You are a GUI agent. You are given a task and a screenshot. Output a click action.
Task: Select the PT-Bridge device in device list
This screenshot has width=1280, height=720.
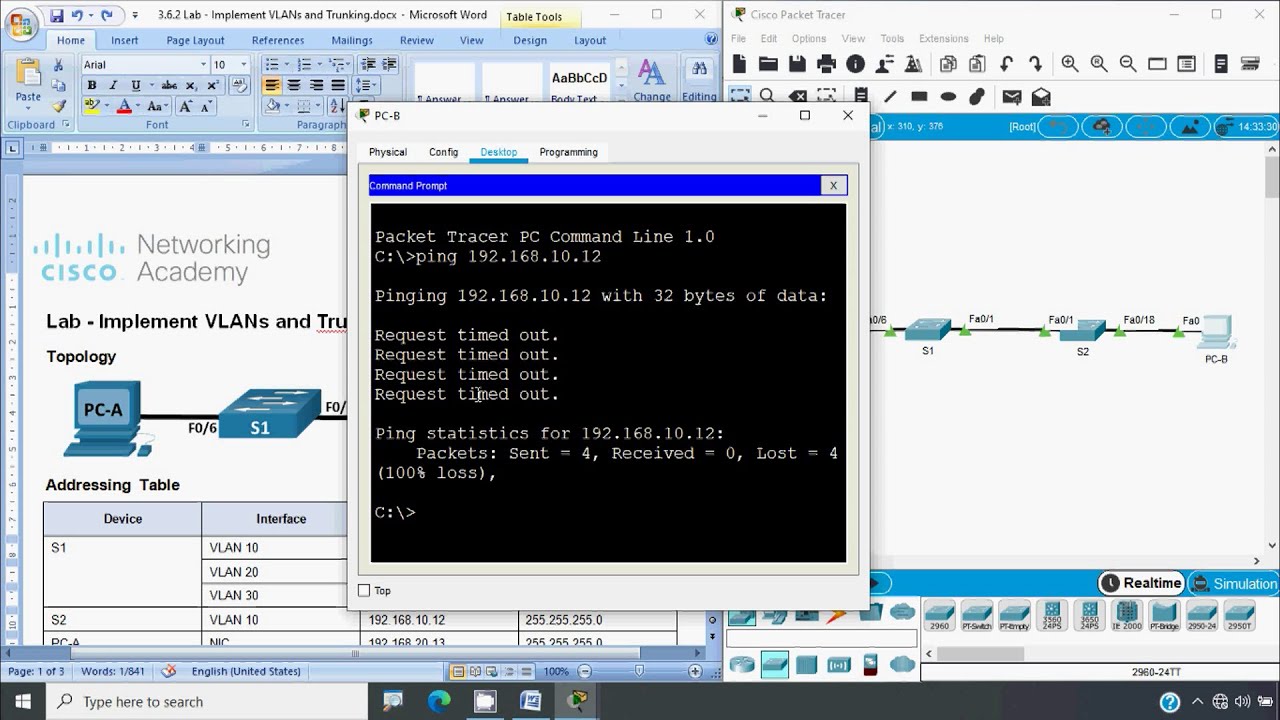click(x=1164, y=616)
